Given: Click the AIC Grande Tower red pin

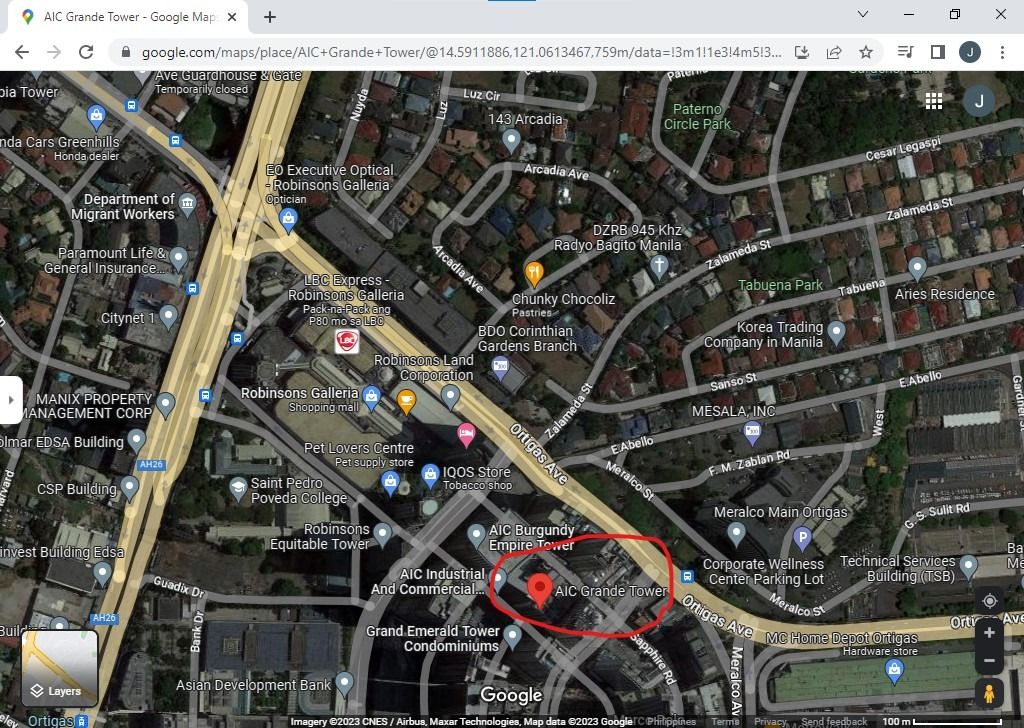Looking at the screenshot, I should [x=540, y=590].
